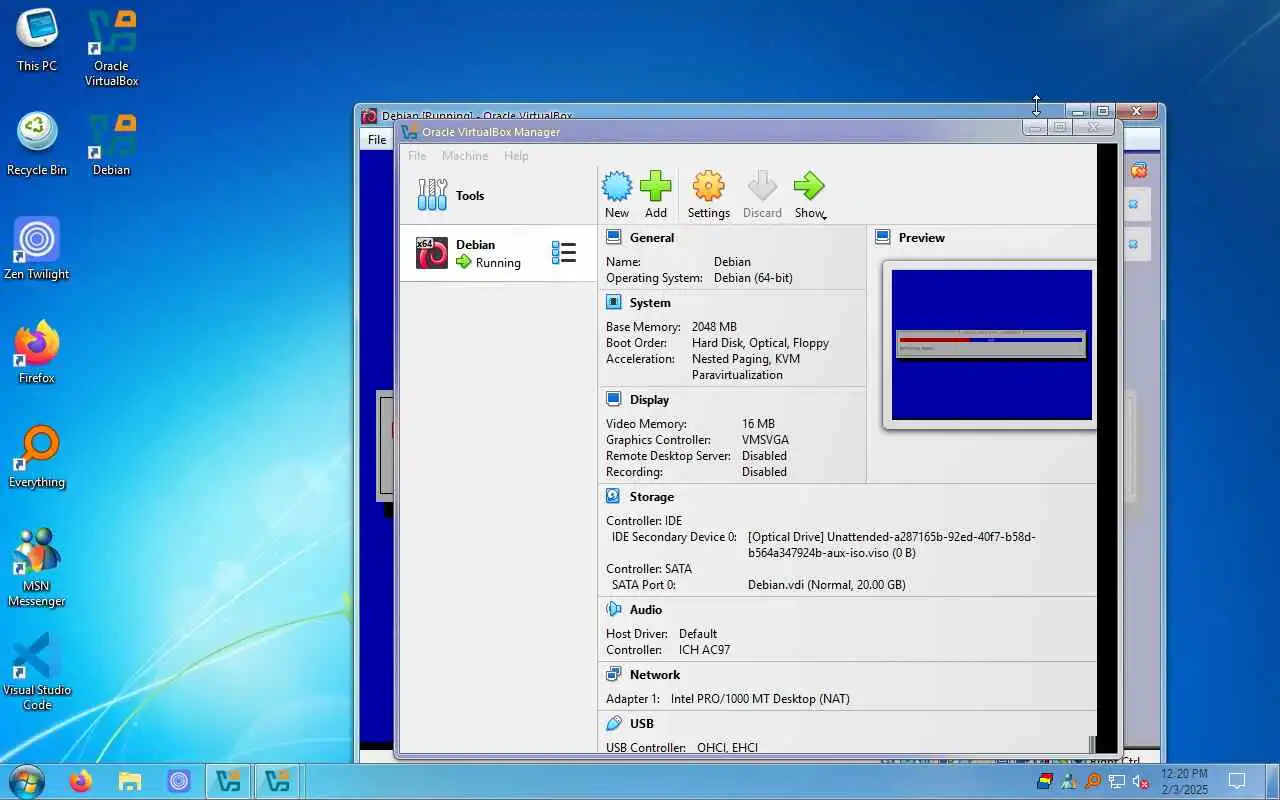Select the Debian desktop shortcut
The width and height of the screenshot is (1280, 800).
click(111, 145)
